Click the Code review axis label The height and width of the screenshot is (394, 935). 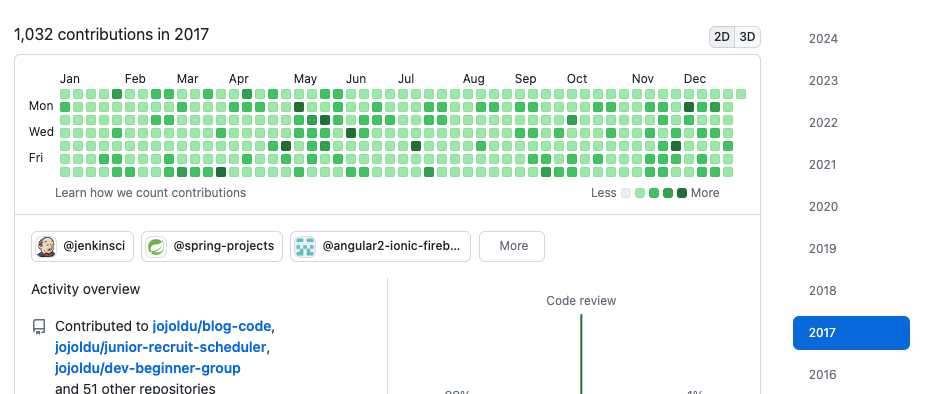click(x=581, y=301)
